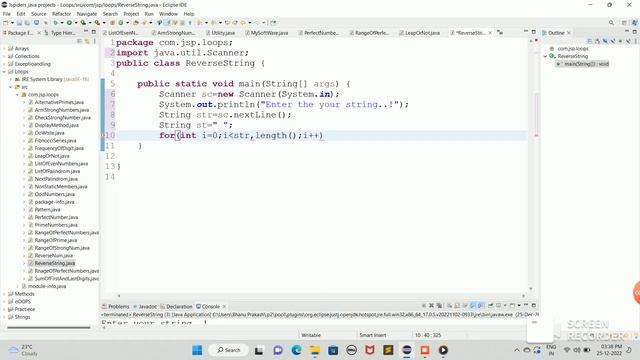Viewport: 640px width, 360px height.
Task: Click the Windows Start button
Action: tap(197, 350)
